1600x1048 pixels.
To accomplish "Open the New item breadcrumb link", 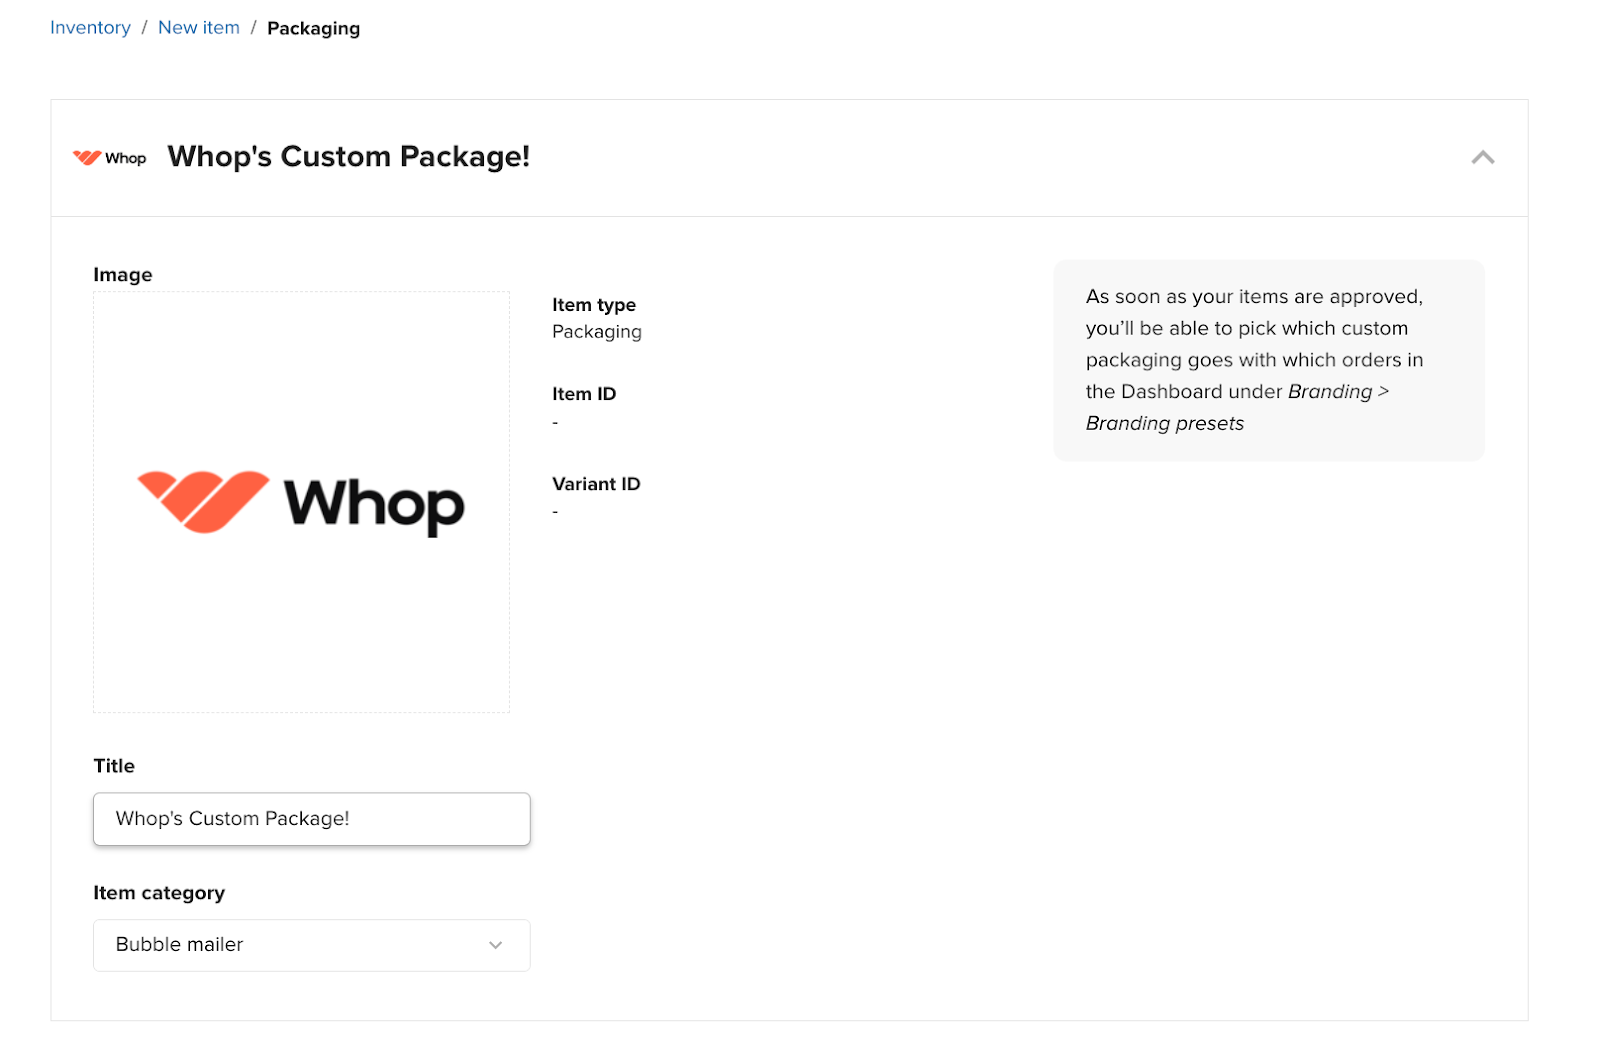I will 198,27.
